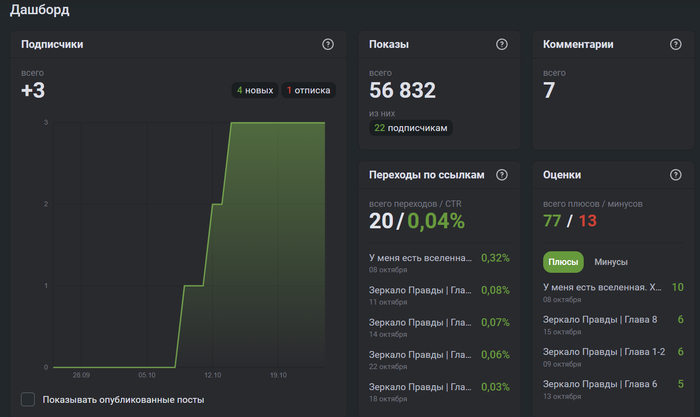The image size is (700, 417).
Task: Click help icon next to Переходы по ссылкам
Action: click(502, 175)
